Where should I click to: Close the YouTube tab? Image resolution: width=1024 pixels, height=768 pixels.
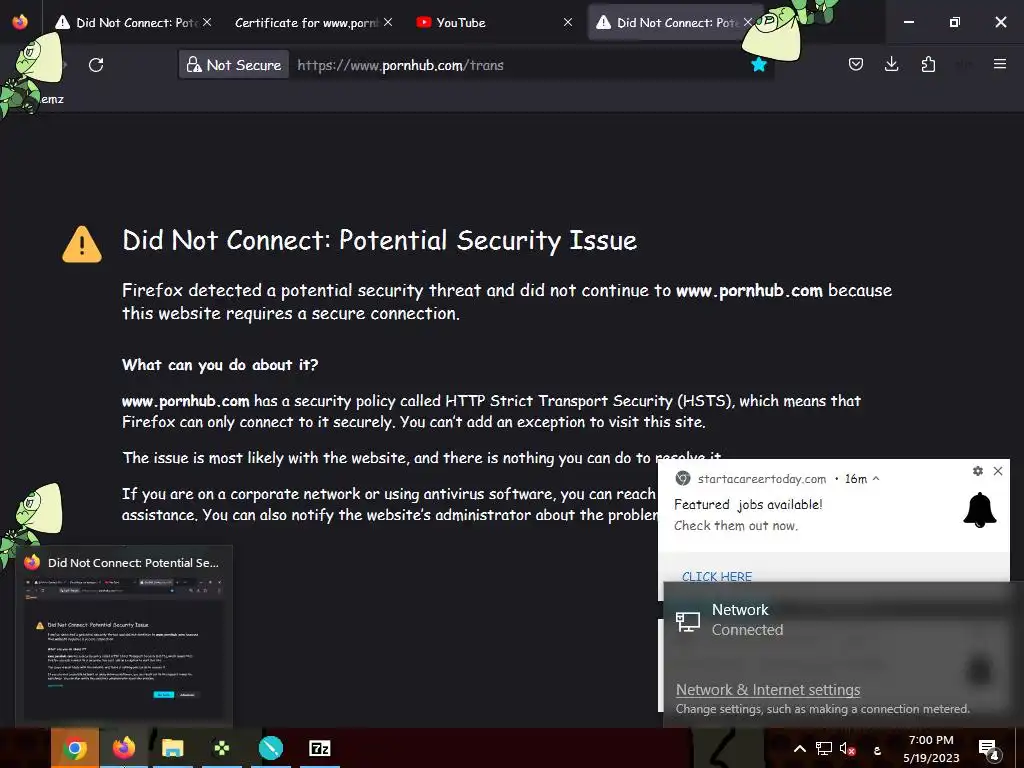[568, 22]
